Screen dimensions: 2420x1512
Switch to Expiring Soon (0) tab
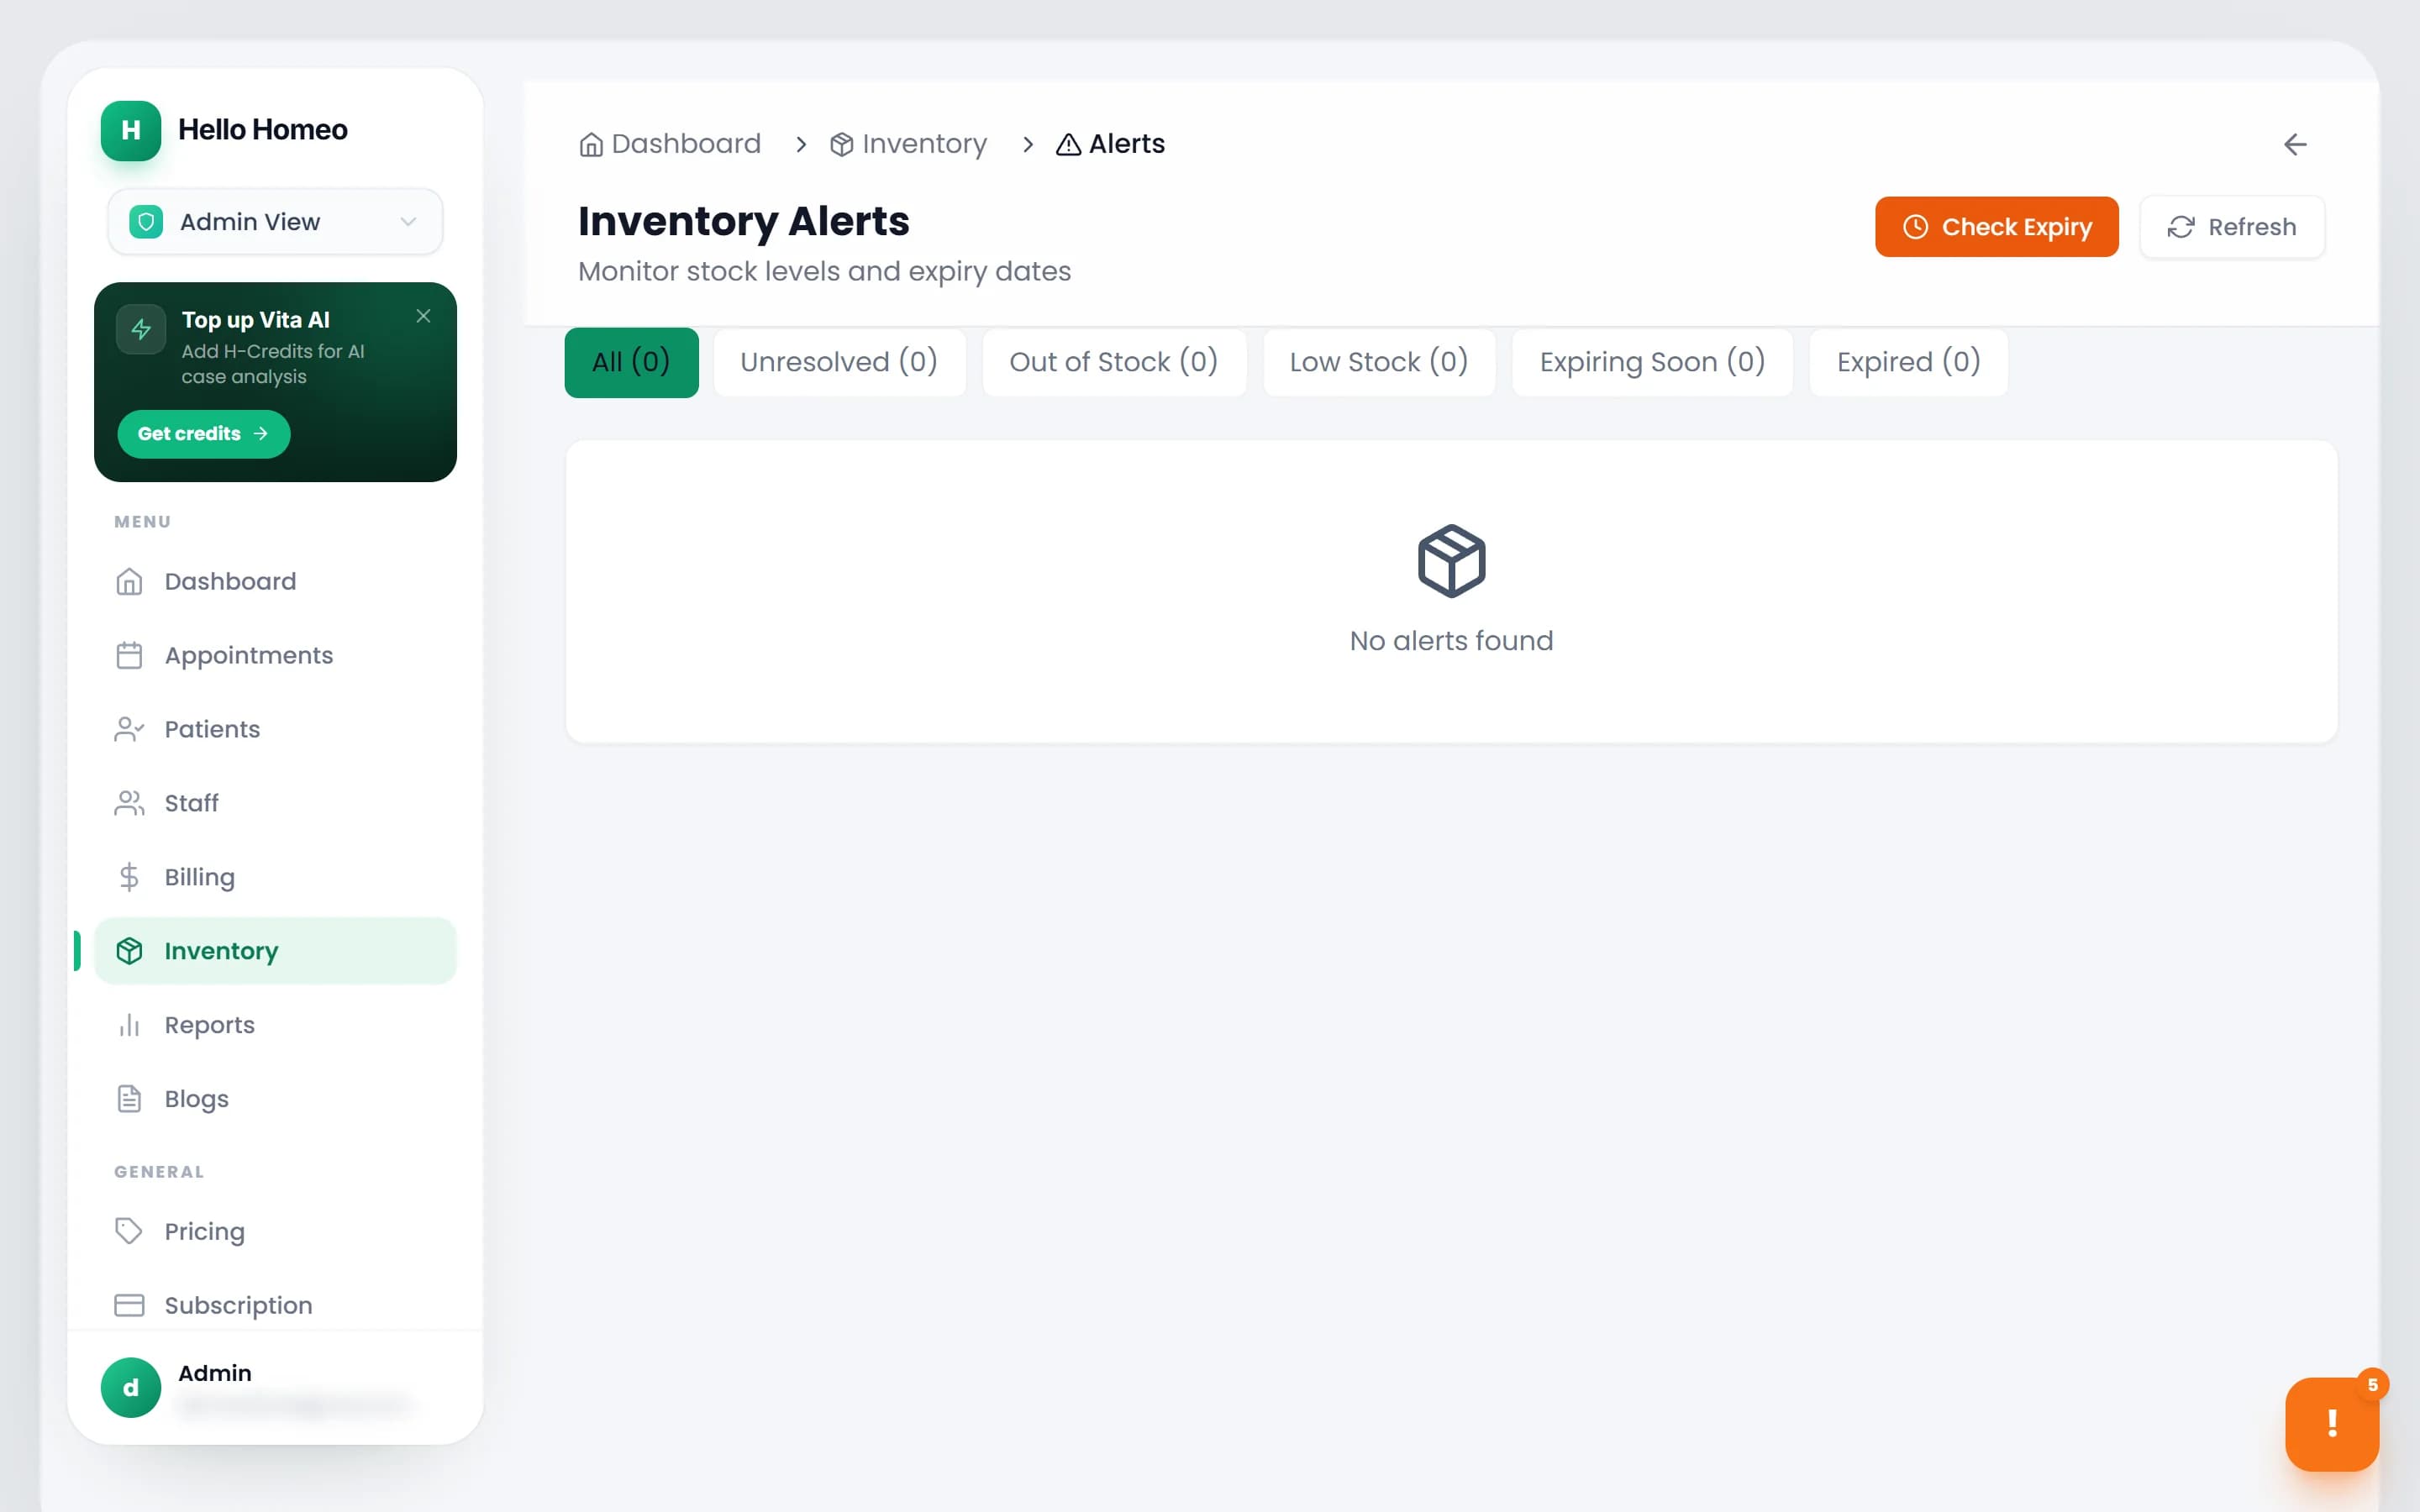click(1652, 362)
